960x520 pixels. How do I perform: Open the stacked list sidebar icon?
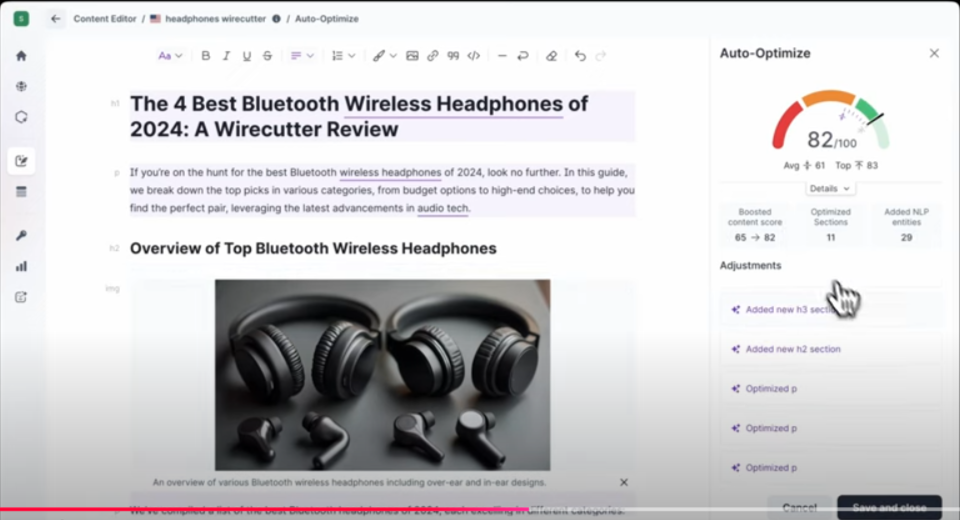tap(21, 192)
